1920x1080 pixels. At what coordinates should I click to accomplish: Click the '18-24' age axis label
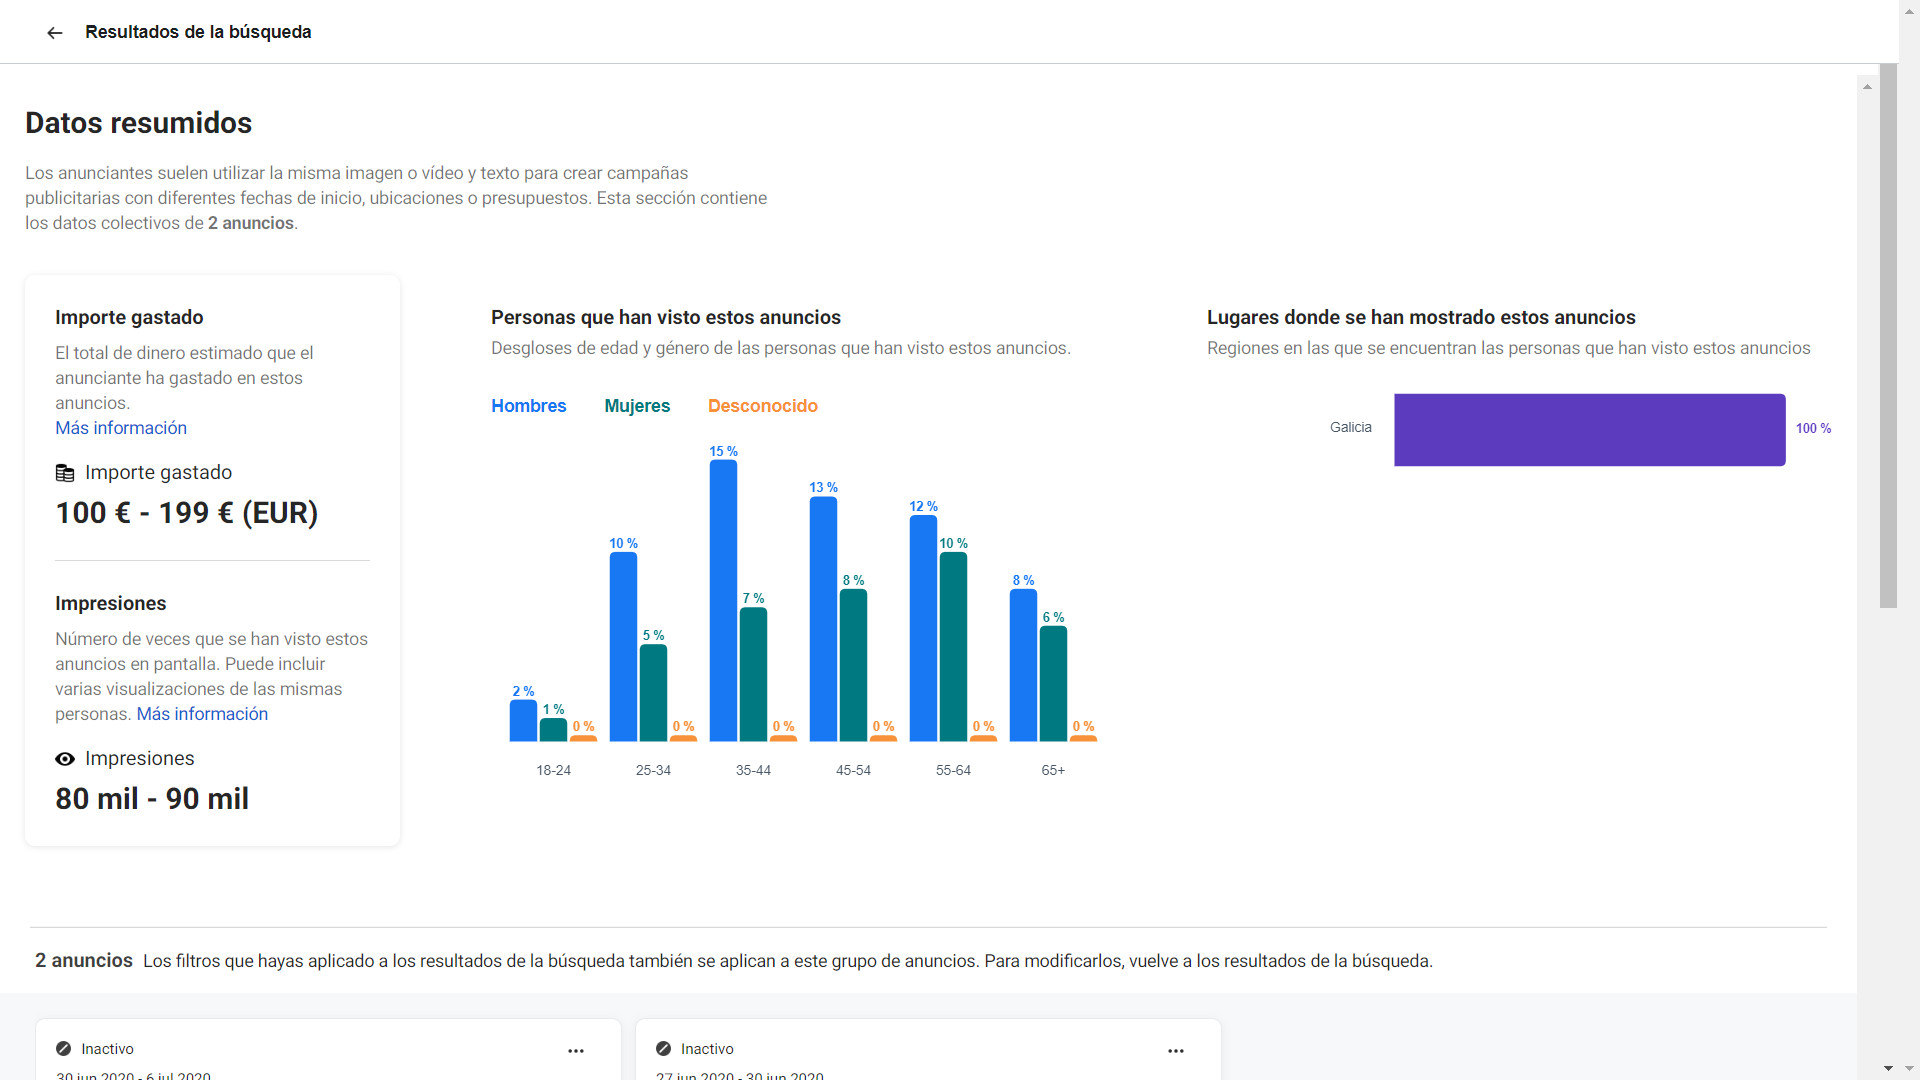553,771
